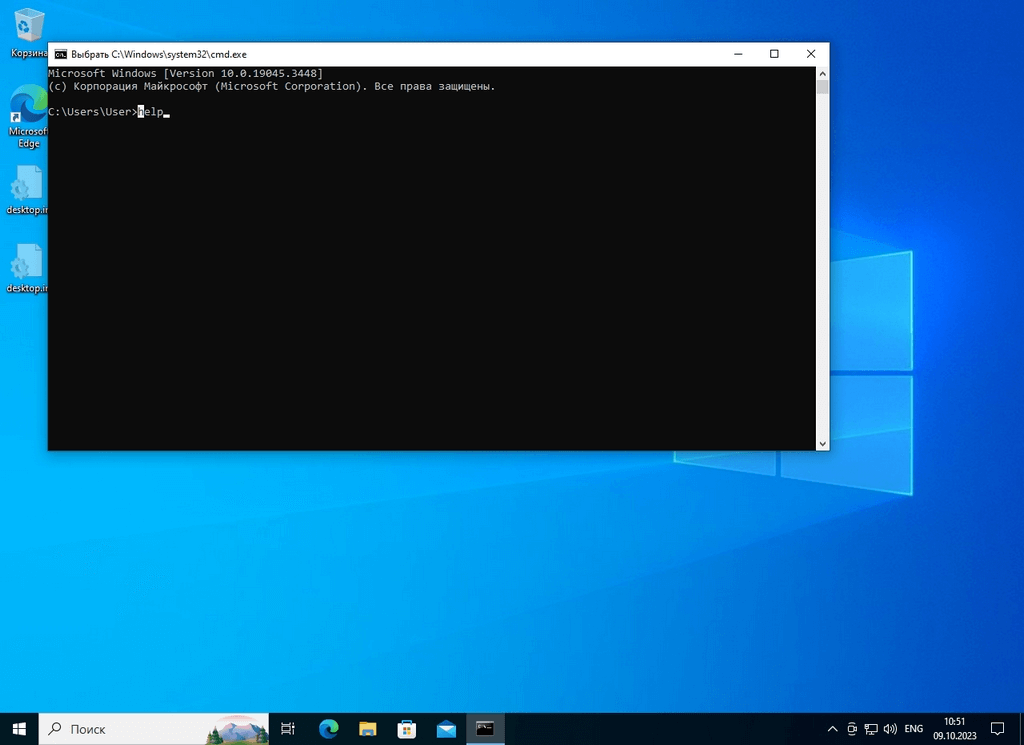
Task: Open Microsoft Store from the taskbar
Action: click(x=407, y=729)
